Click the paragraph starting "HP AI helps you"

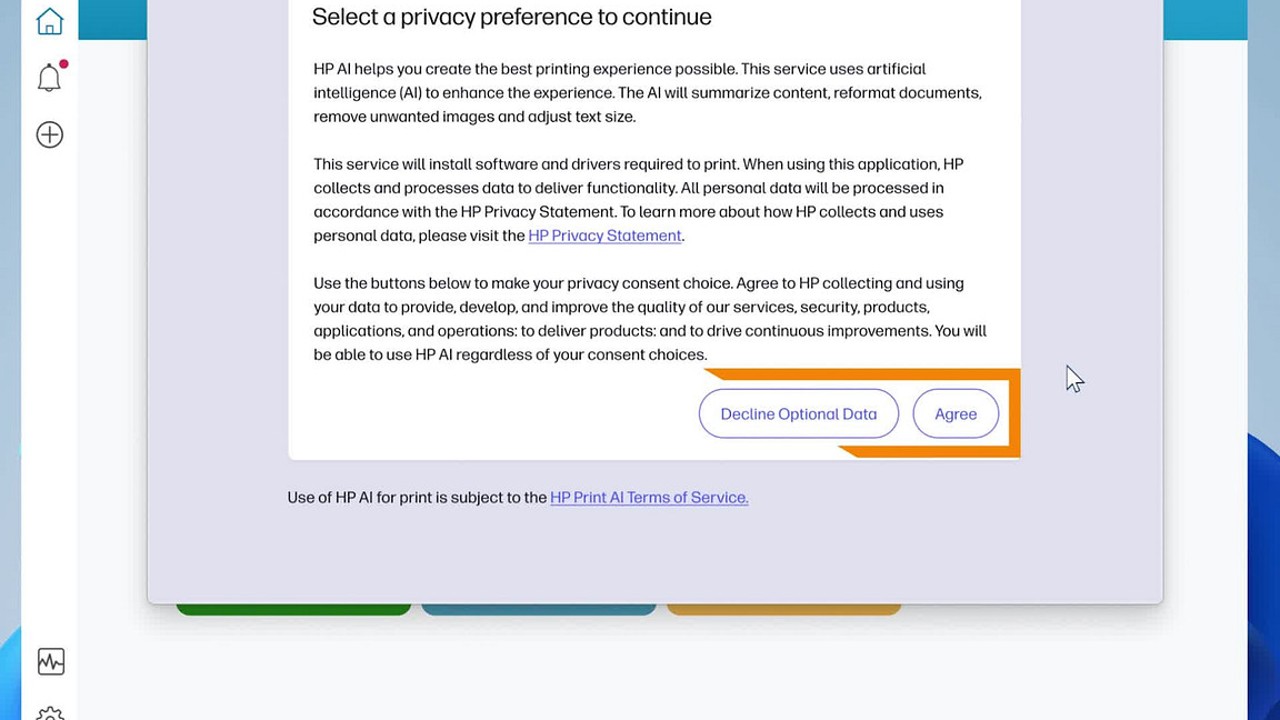point(647,93)
